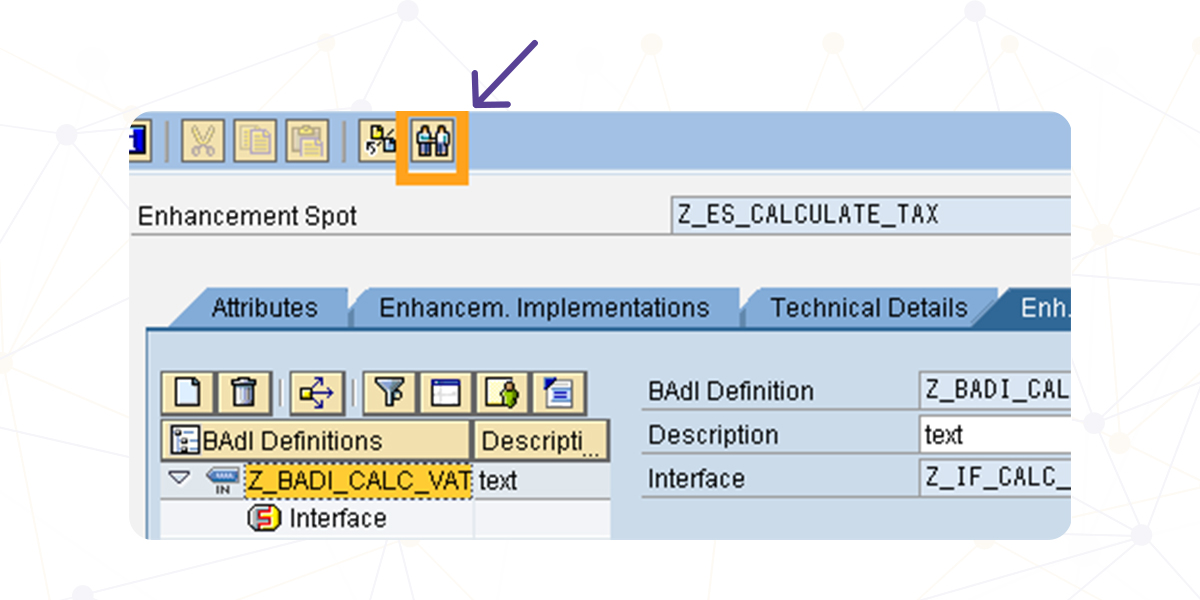
Task: Click the BAdI Definitions column header
Action: [314, 441]
